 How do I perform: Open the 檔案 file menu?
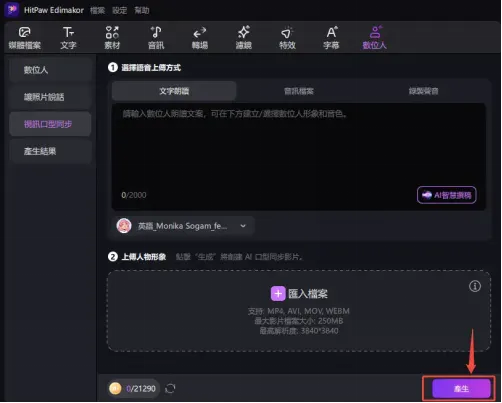(97, 10)
